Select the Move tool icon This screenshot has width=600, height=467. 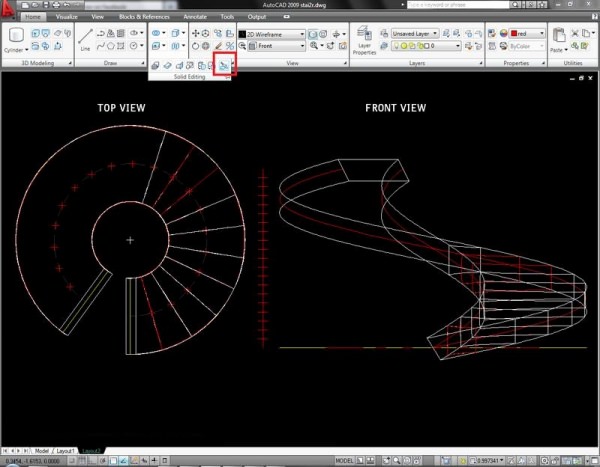(195, 33)
